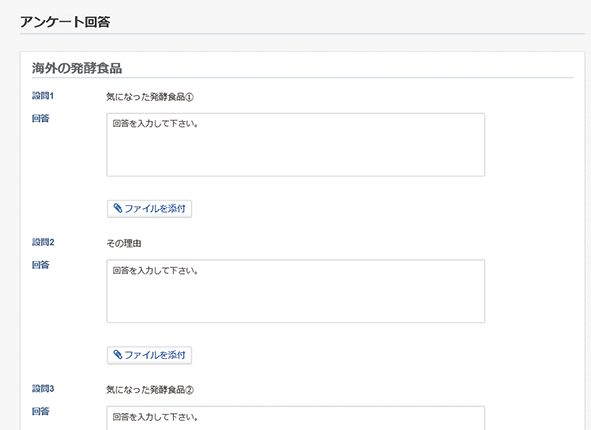Click the 回答 label beside second text box
Image resolution: width=591 pixels, height=430 pixels.
[x=41, y=265]
